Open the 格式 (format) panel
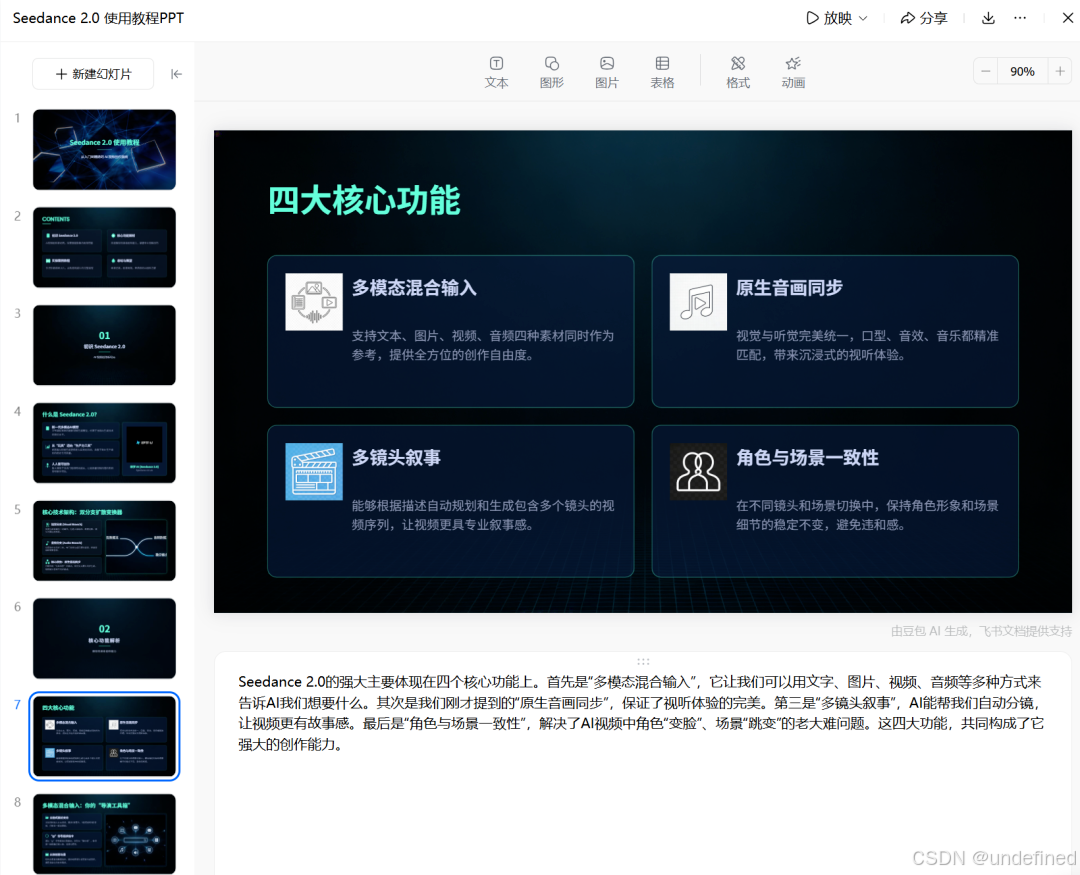The height and width of the screenshot is (875, 1080). tap(738, 70)
